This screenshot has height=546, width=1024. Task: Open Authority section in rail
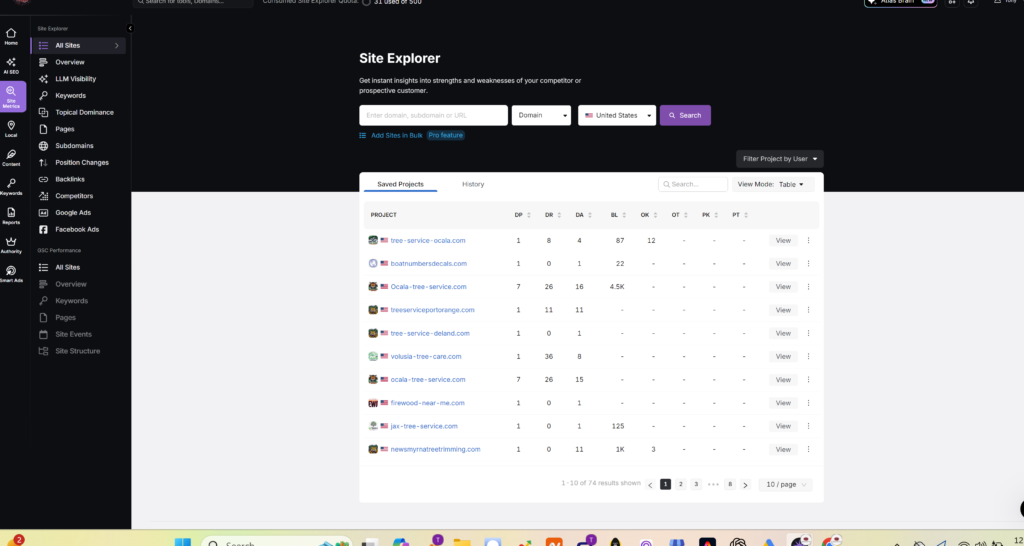pos(11,245)
